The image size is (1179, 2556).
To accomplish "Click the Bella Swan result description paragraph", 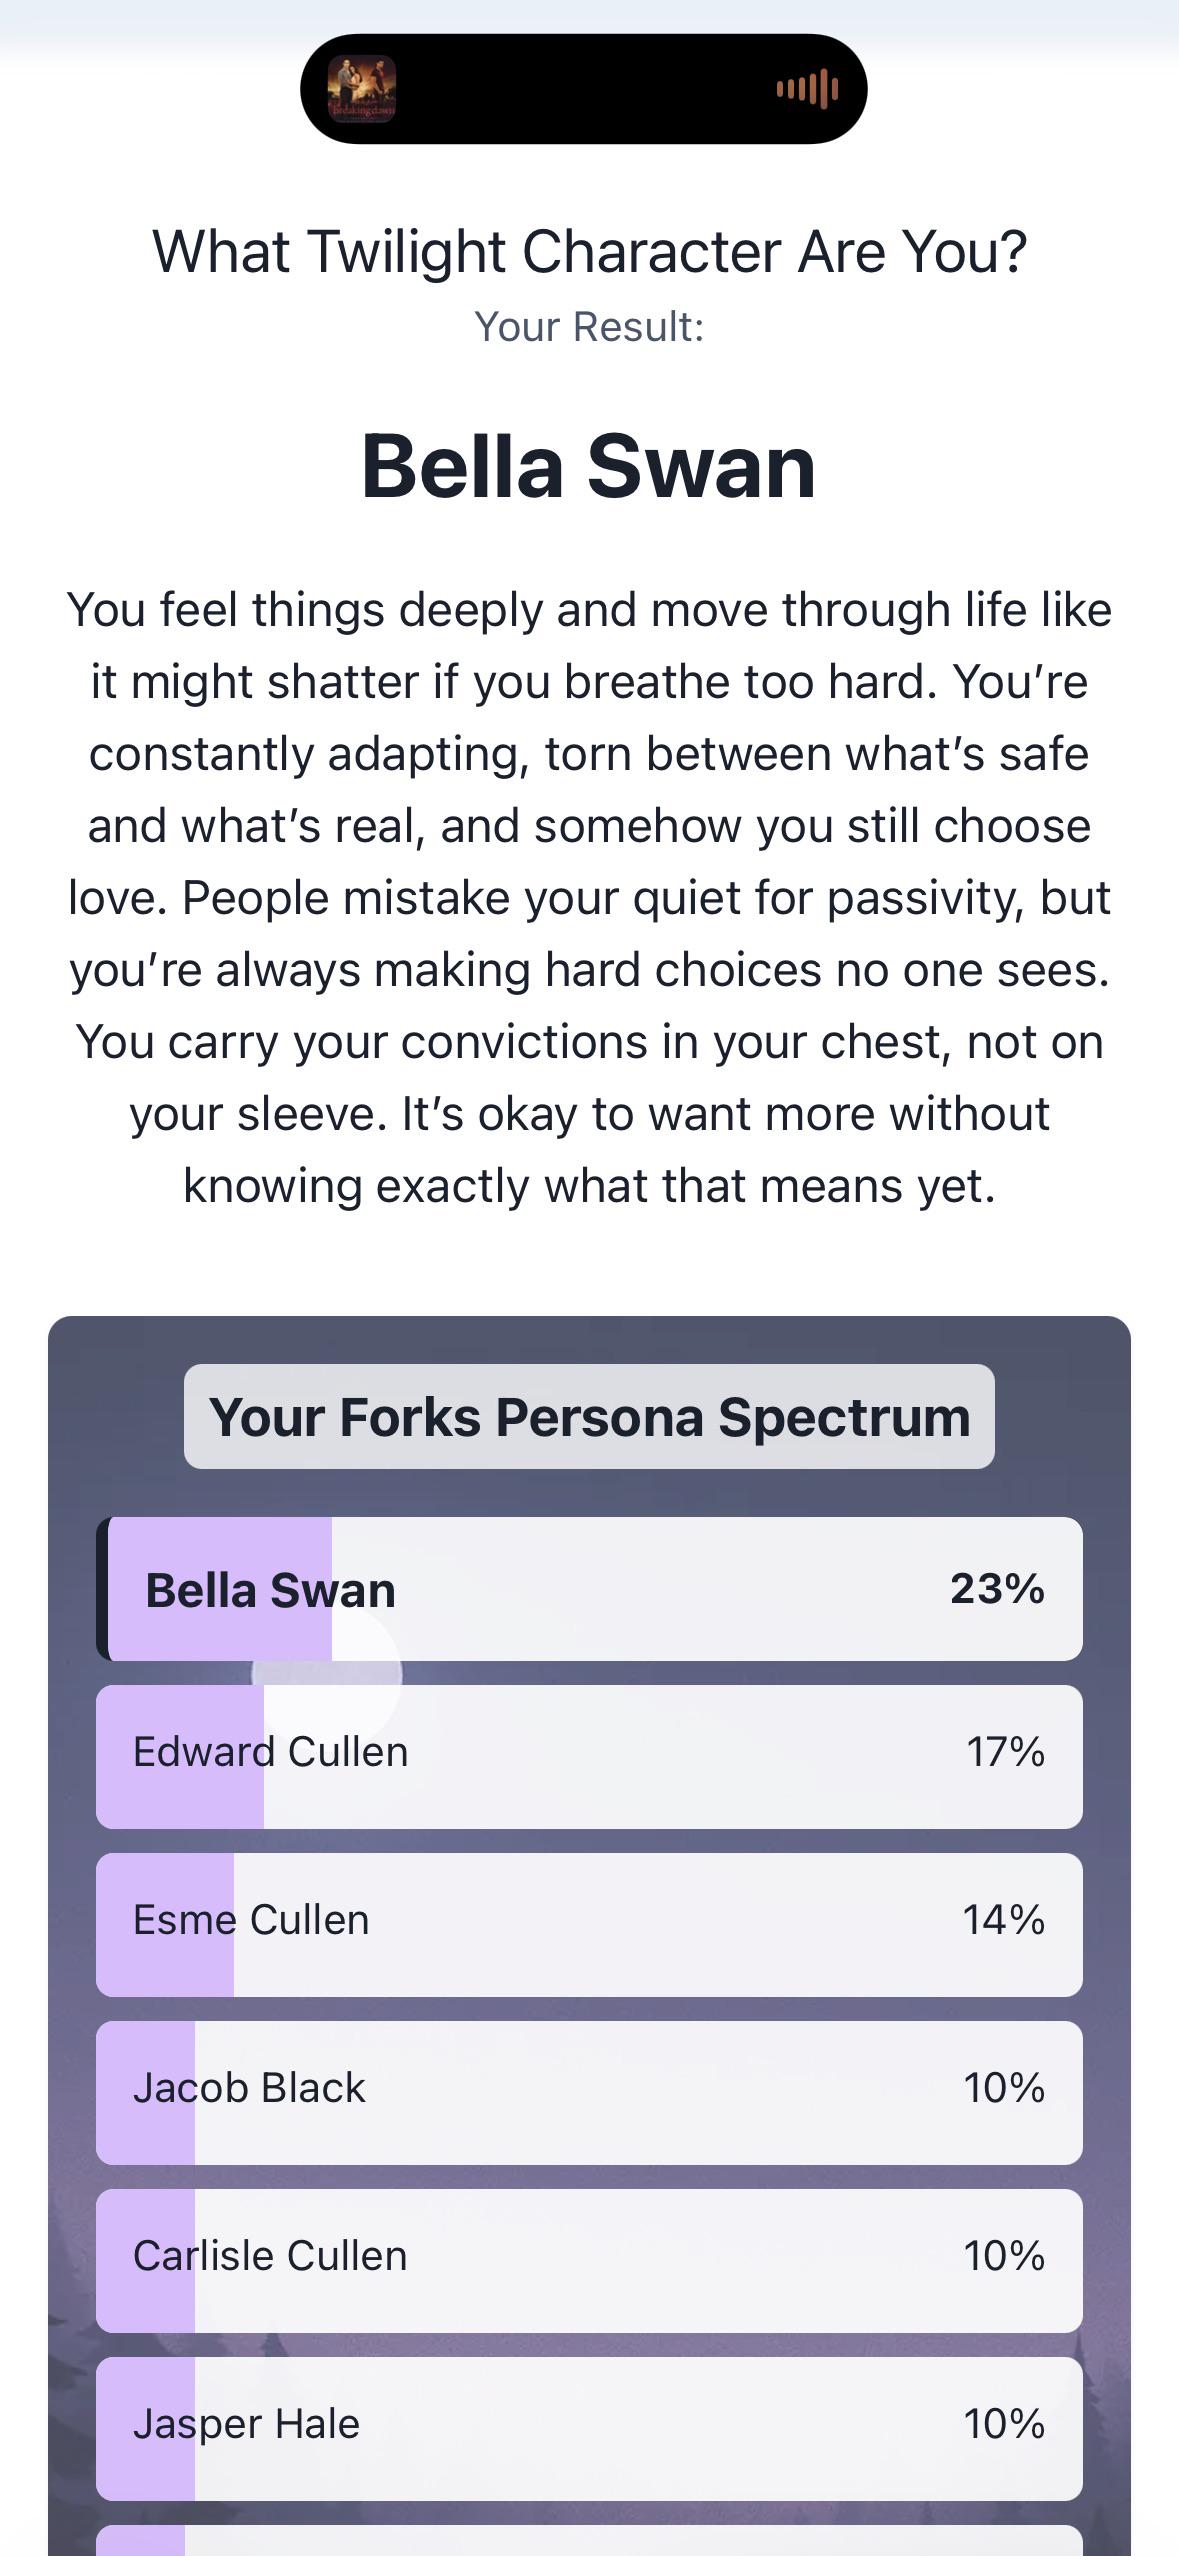I will (589, 895).
